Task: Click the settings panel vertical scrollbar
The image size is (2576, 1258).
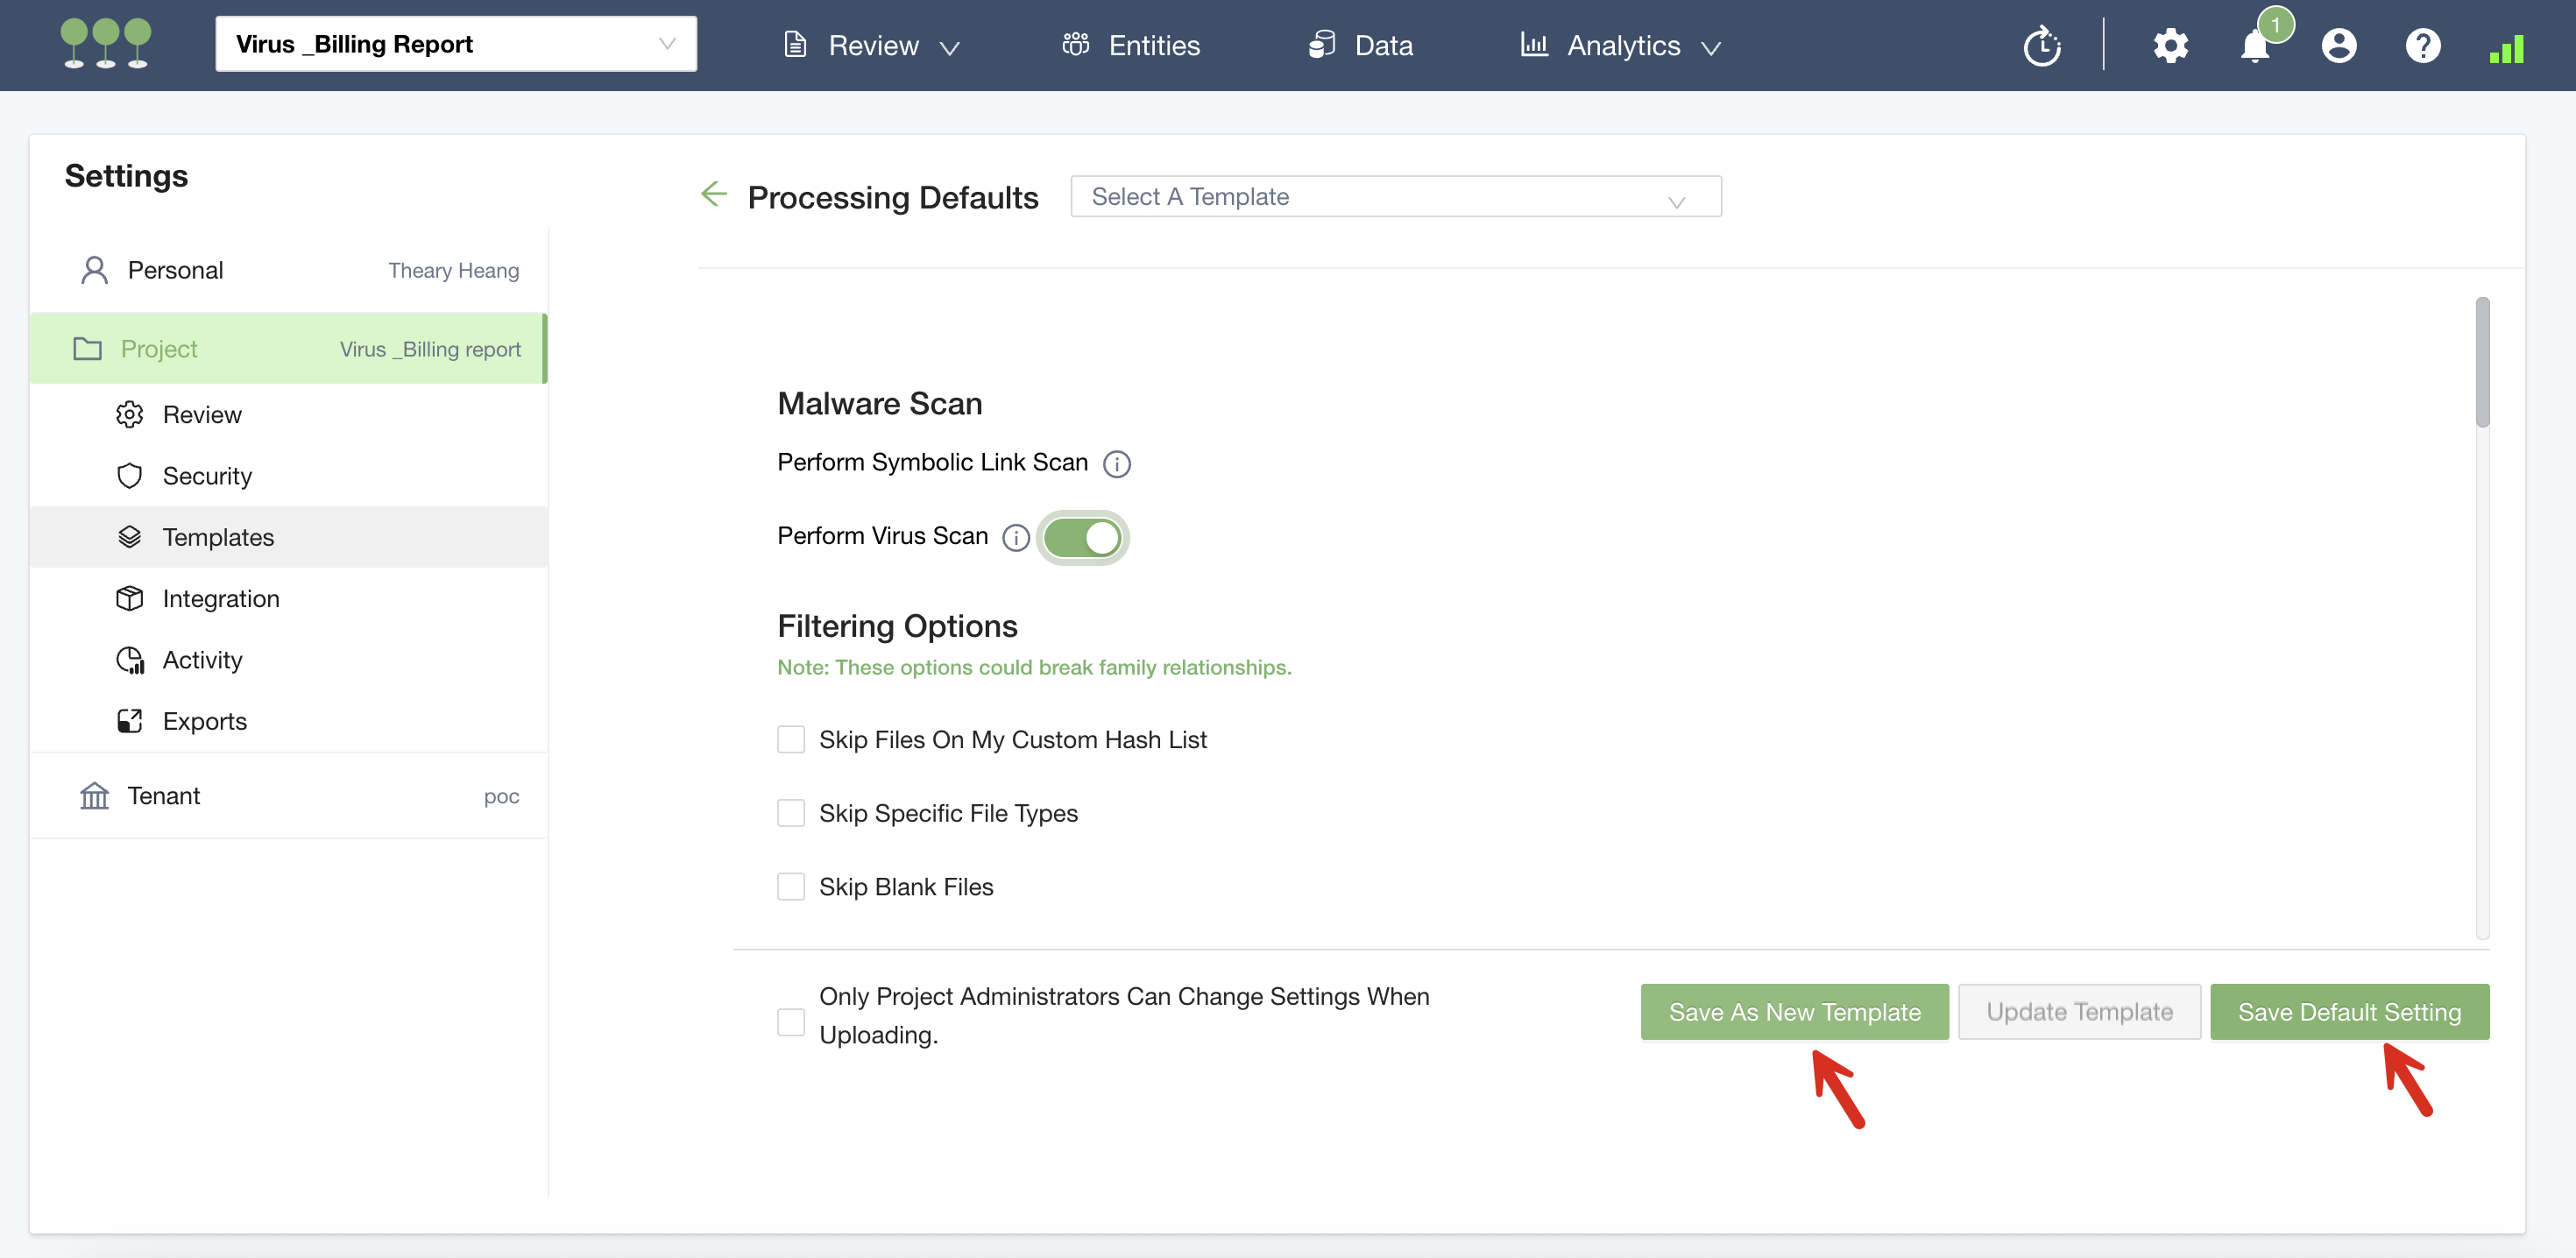Action: [x=2482, y=362]
